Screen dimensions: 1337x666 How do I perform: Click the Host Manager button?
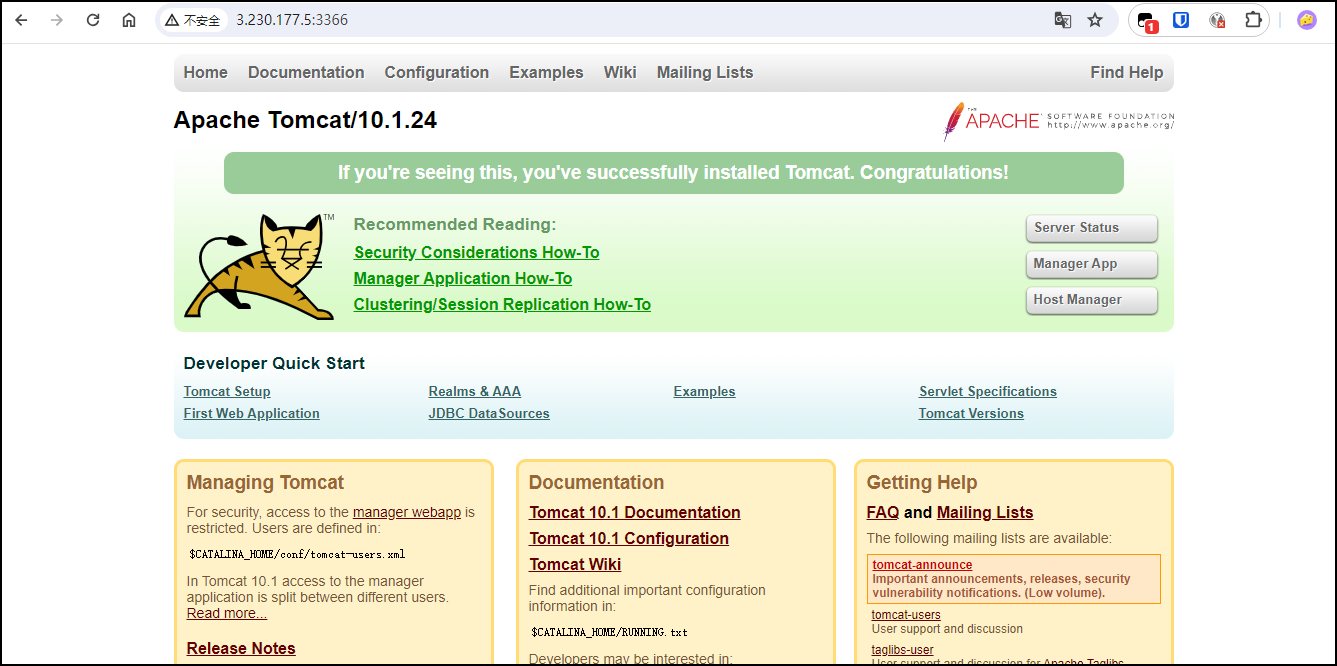(x=1092, y=300)
